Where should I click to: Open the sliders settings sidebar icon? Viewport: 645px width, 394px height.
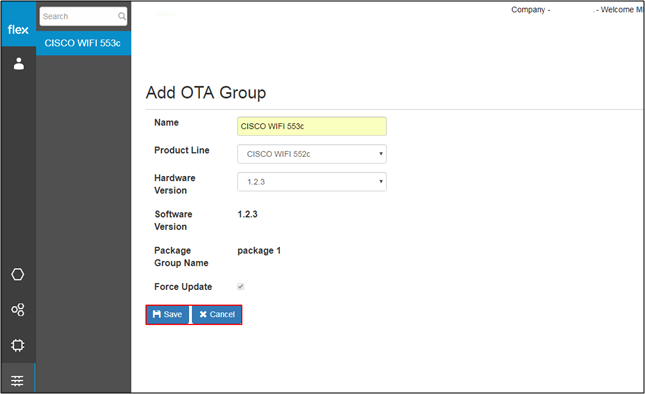17,380
